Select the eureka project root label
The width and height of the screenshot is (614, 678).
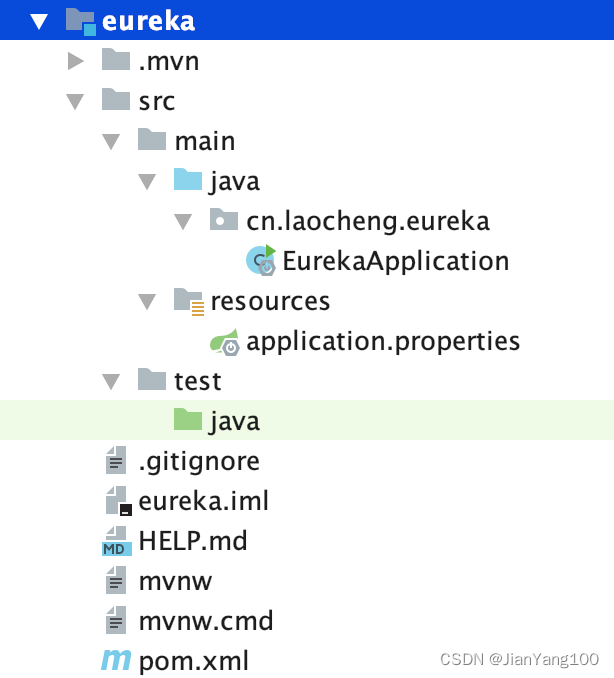click(148, 21)
